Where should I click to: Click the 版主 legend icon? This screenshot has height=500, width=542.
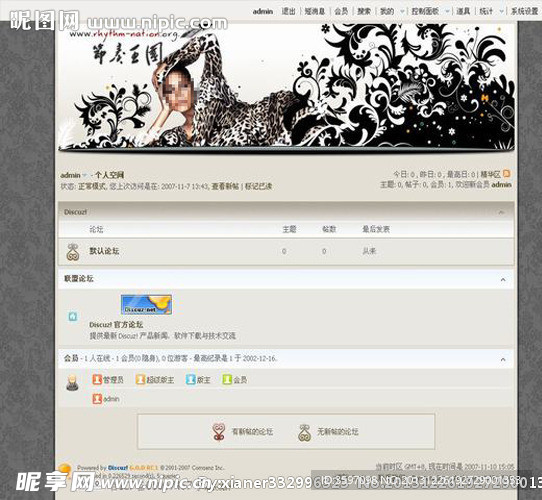[x=191, y=379]
